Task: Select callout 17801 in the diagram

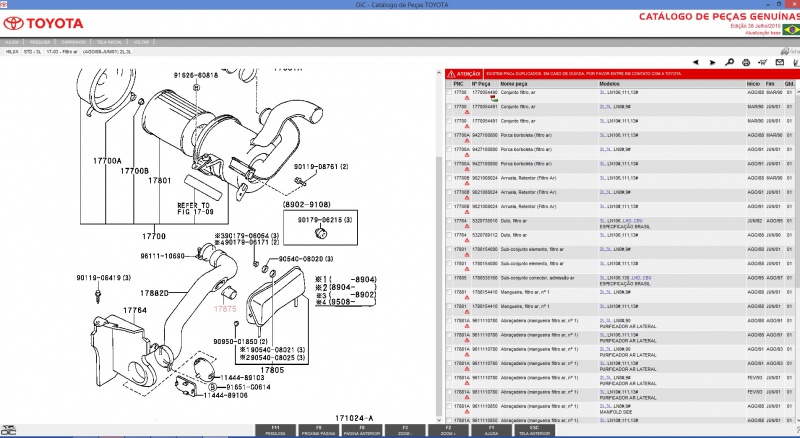Action: click(x=160, y=181)
